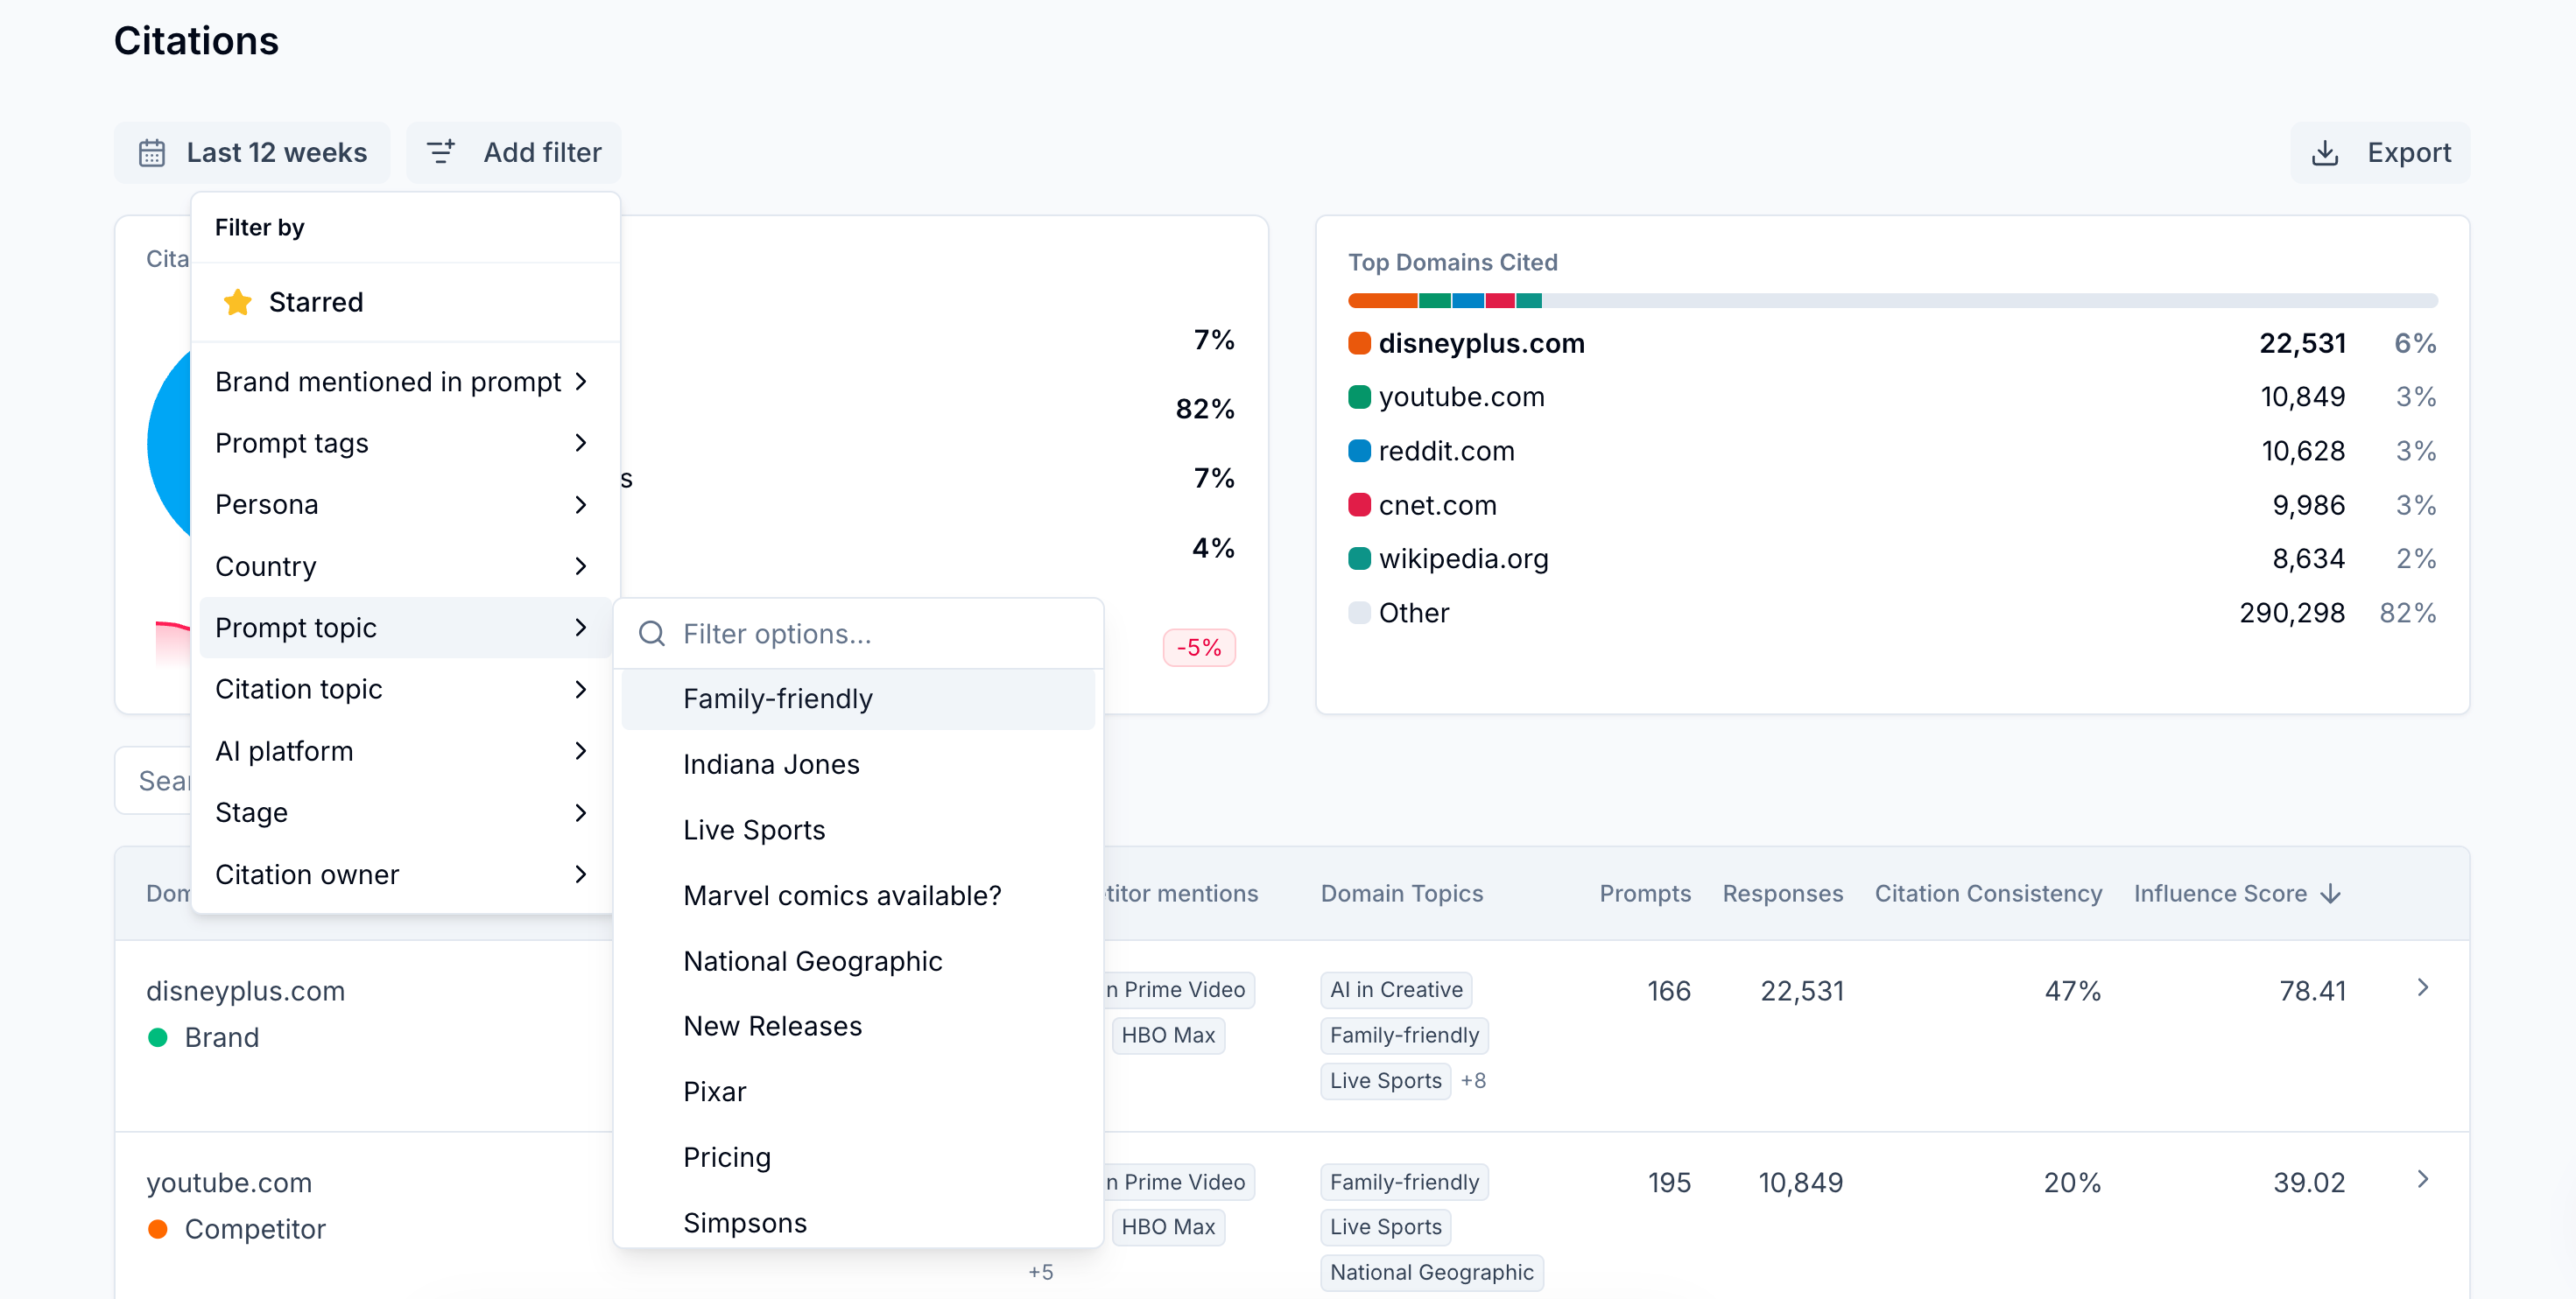Click the Add filter sliders icon
The width and height of the screenshot is (2576, 1299).
(441, 152)
